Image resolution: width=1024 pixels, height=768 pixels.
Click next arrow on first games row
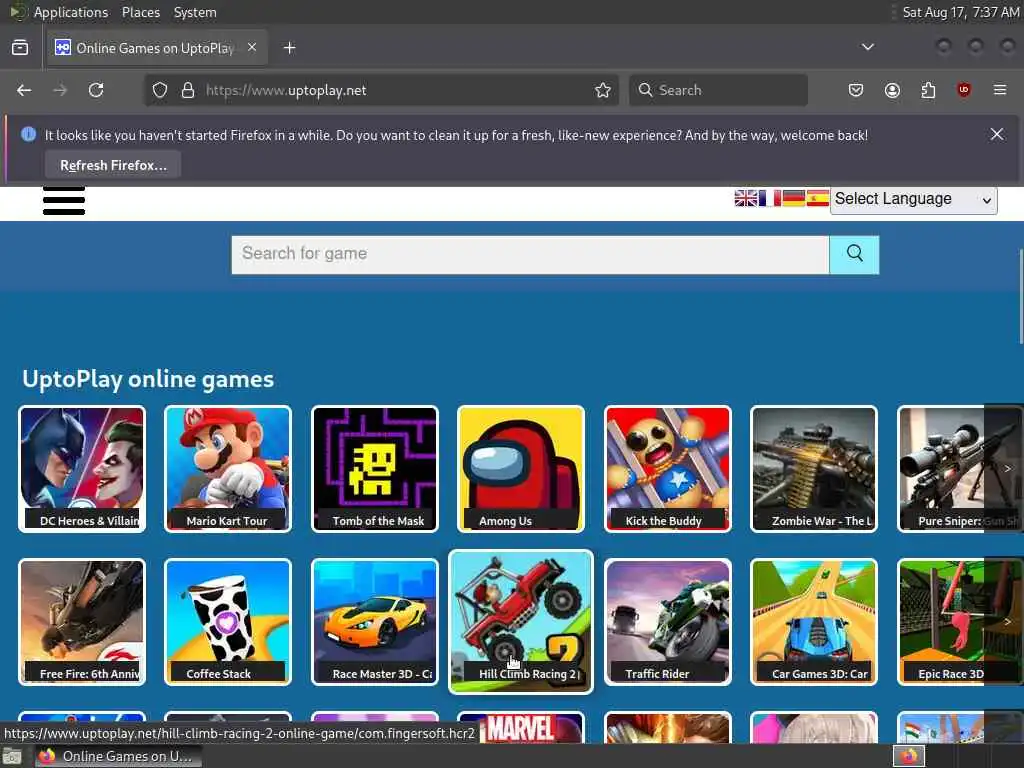pos(1008,468)
